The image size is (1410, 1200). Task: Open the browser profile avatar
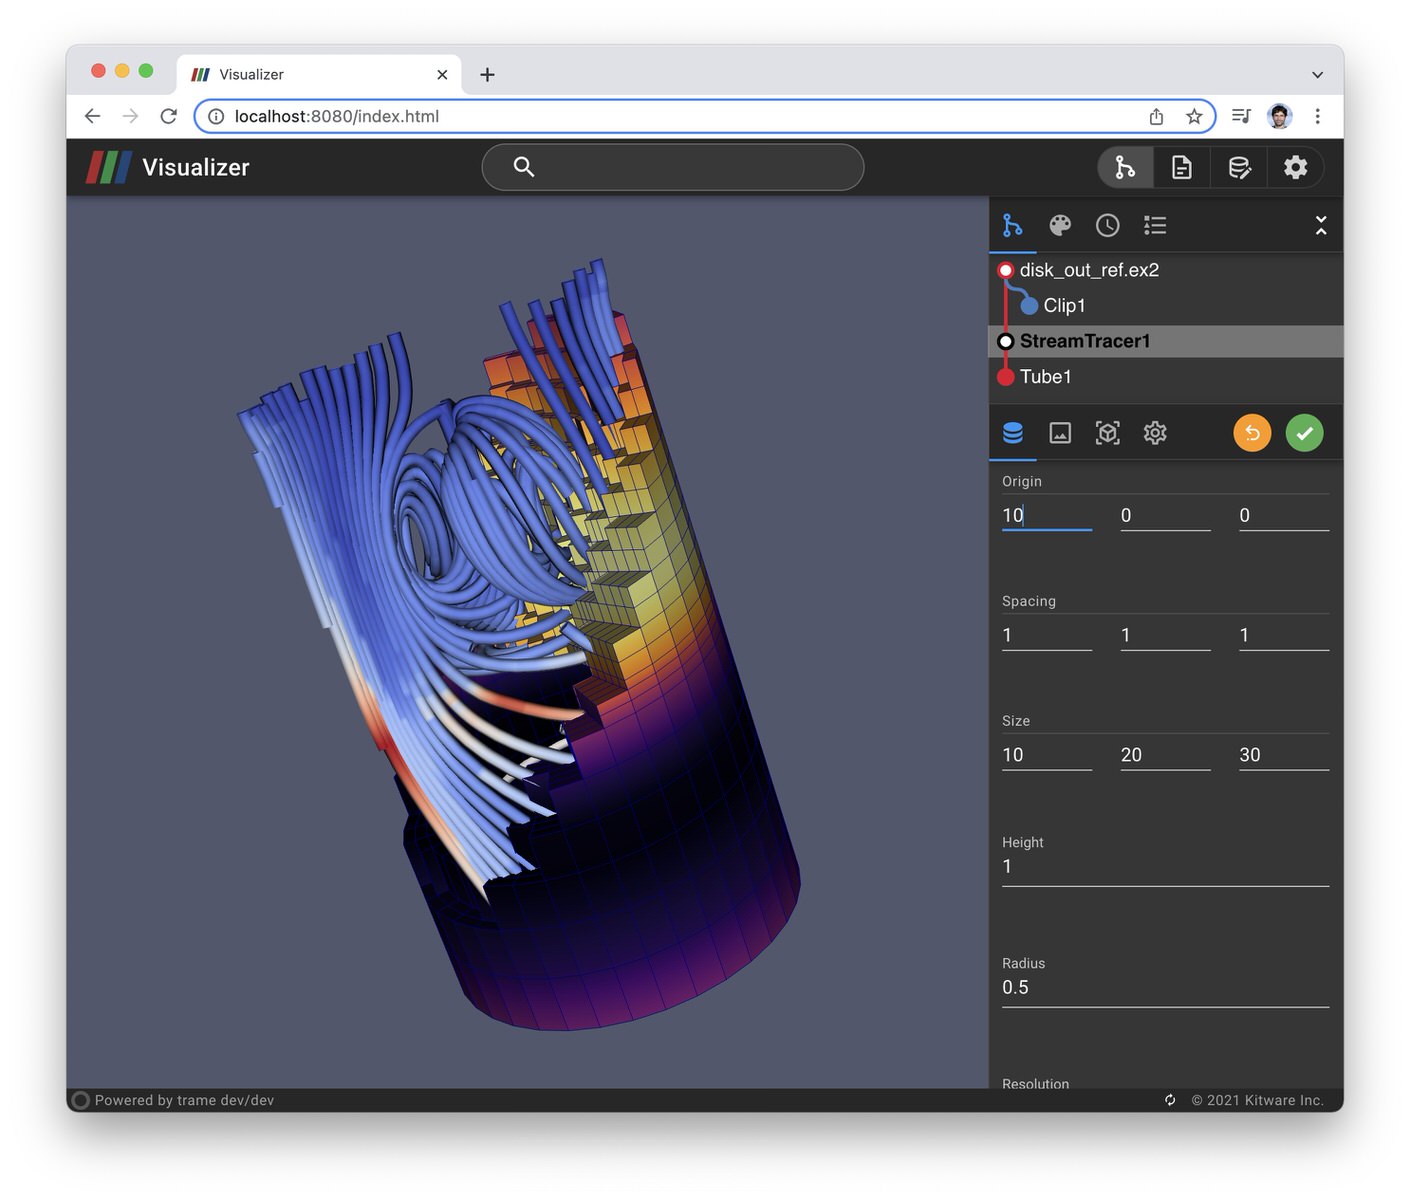pyautogui.click(x=1280, y=116)
